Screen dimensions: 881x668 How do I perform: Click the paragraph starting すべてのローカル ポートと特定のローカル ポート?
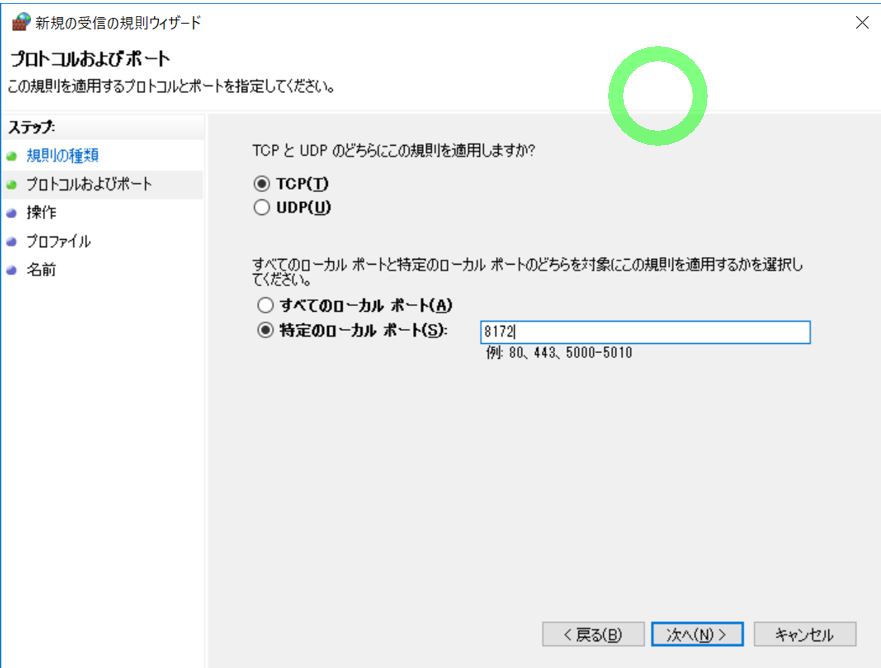(528, 272)
